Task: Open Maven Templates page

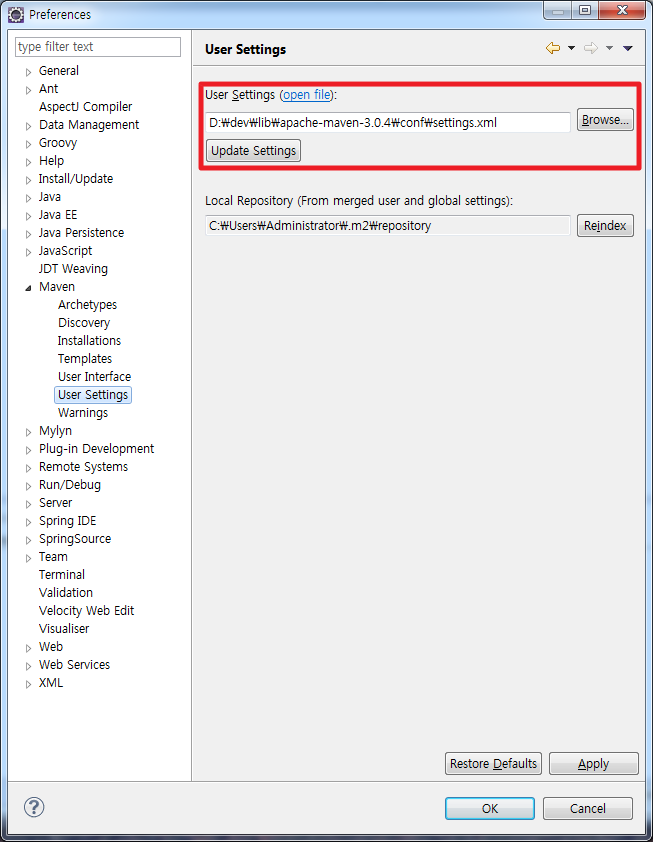Action: (85, 358)
